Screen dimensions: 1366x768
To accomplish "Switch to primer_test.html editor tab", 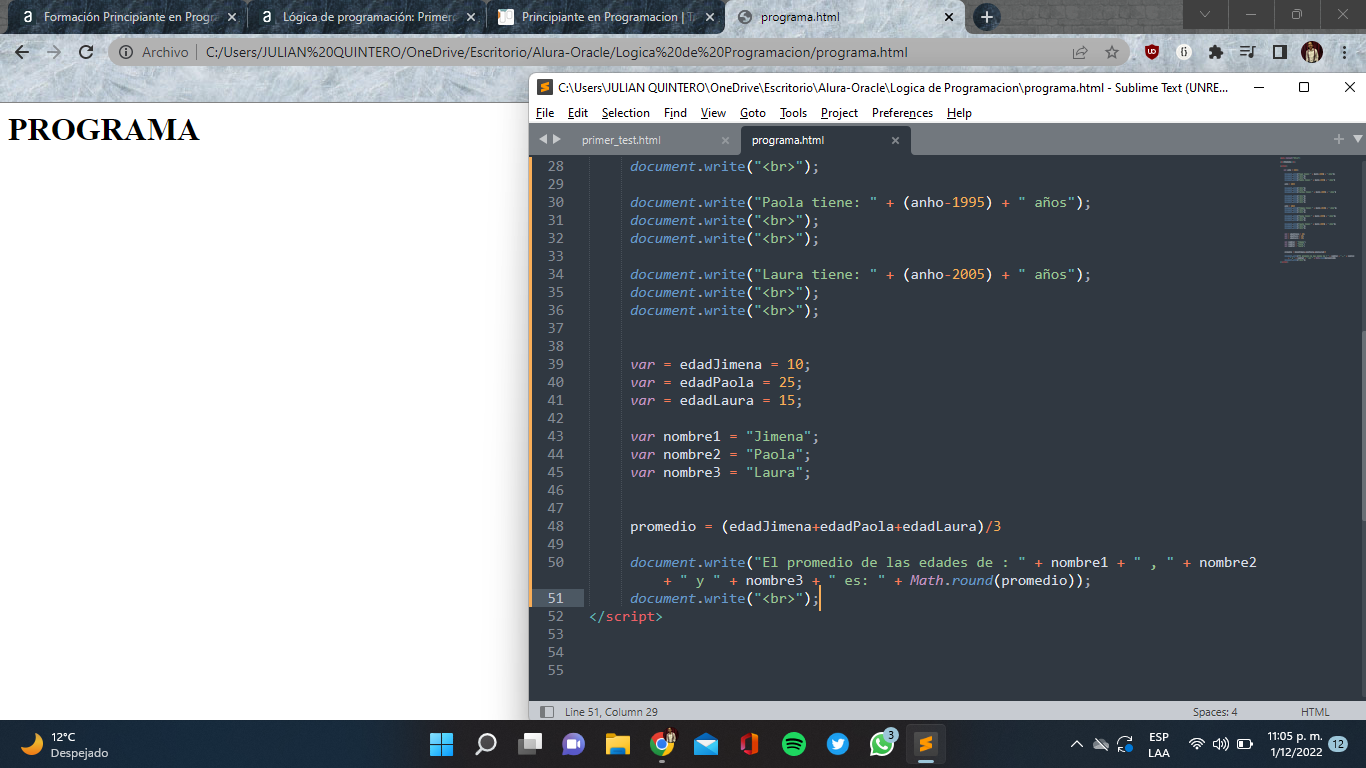I will pyautogui.click(x=621, y=140).
